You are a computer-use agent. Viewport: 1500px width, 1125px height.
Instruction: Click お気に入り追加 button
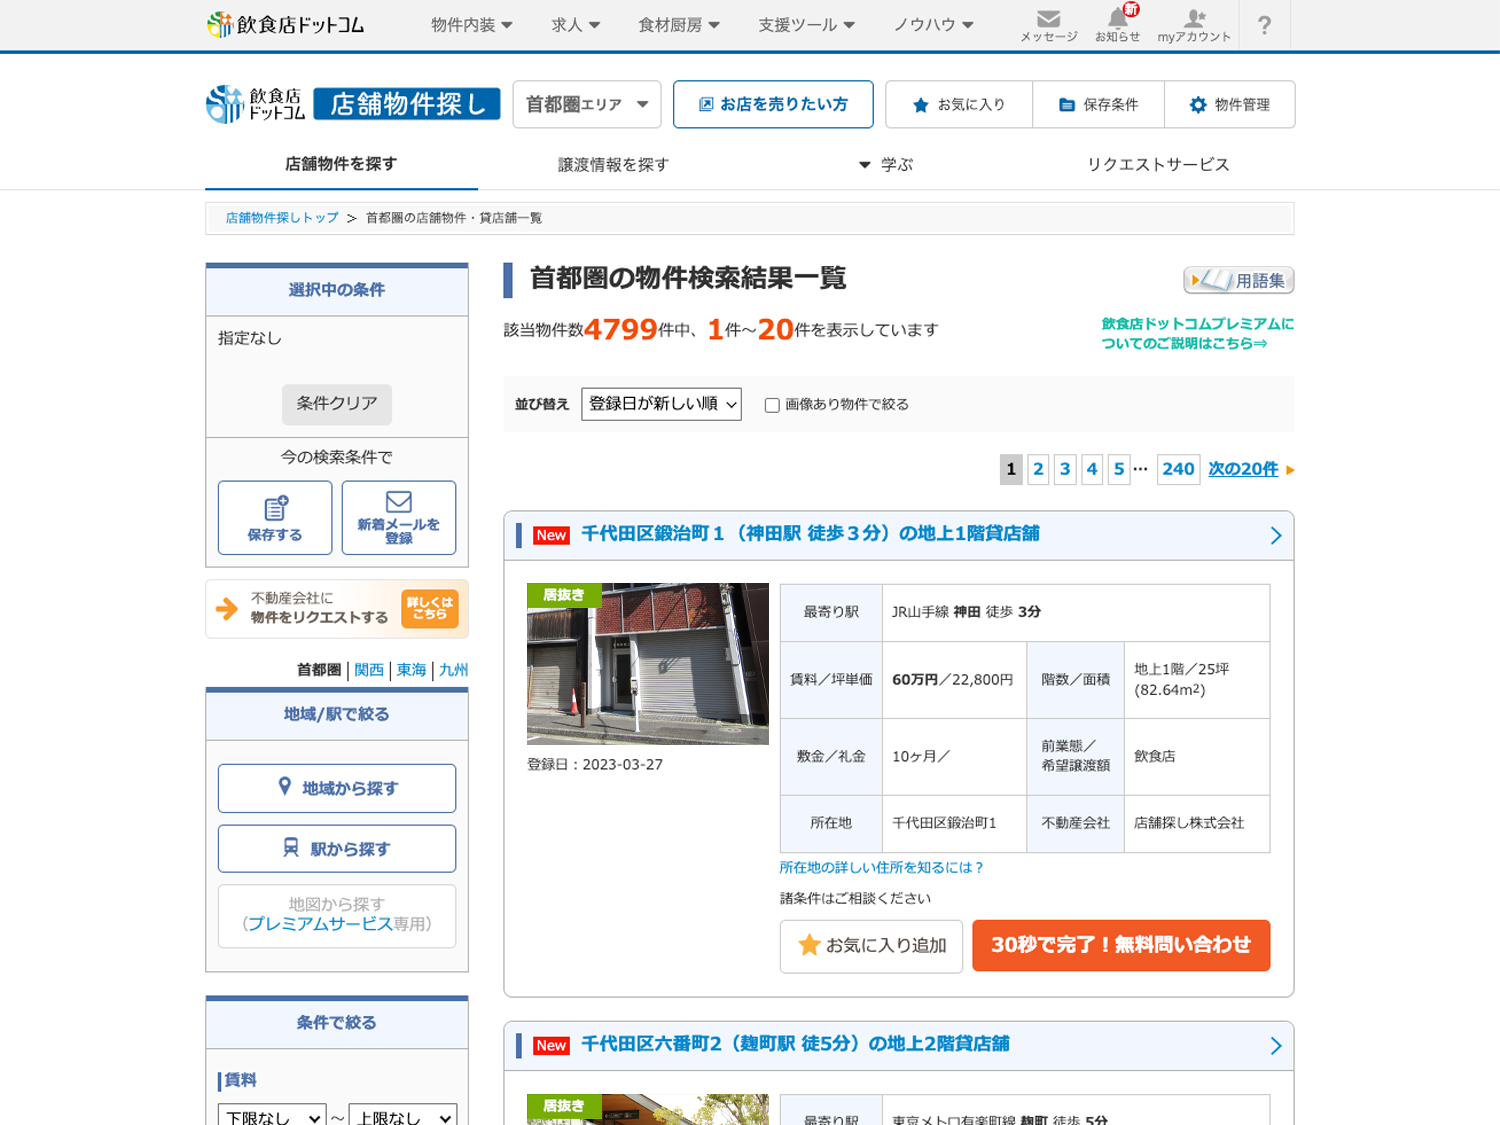point(871,946)
